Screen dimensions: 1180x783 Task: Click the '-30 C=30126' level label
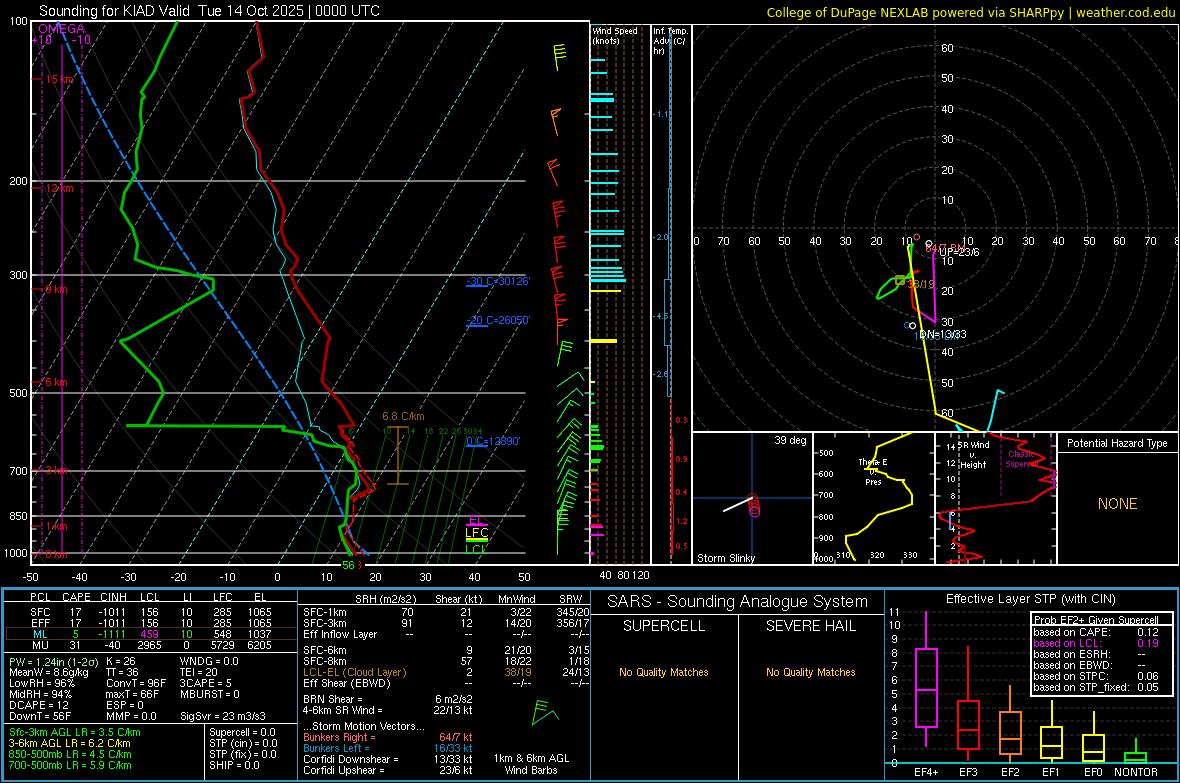pyautogui.click(x=498, y=281)
